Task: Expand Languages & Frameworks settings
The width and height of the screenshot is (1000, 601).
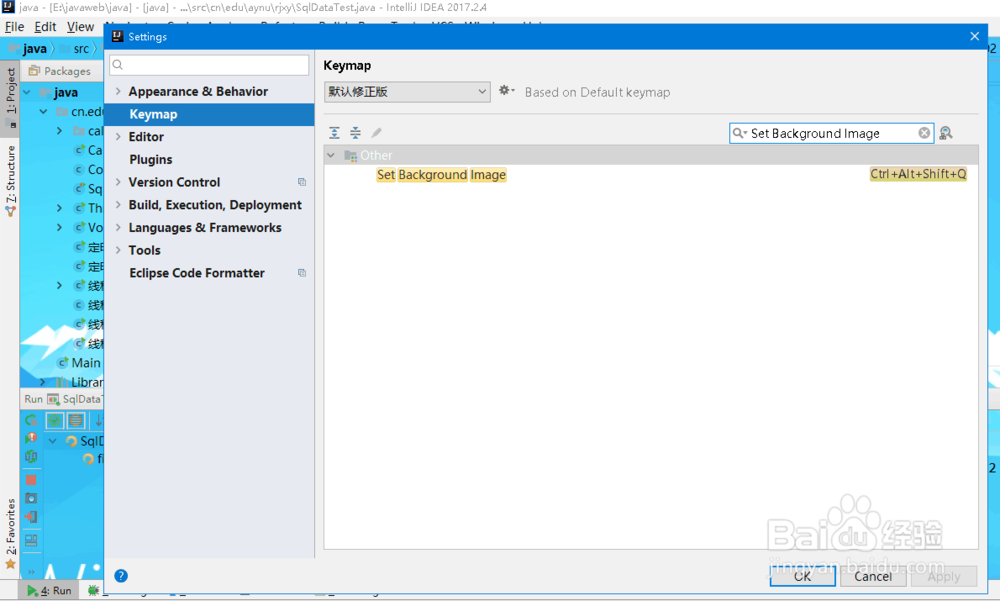Action: [118, 227]
